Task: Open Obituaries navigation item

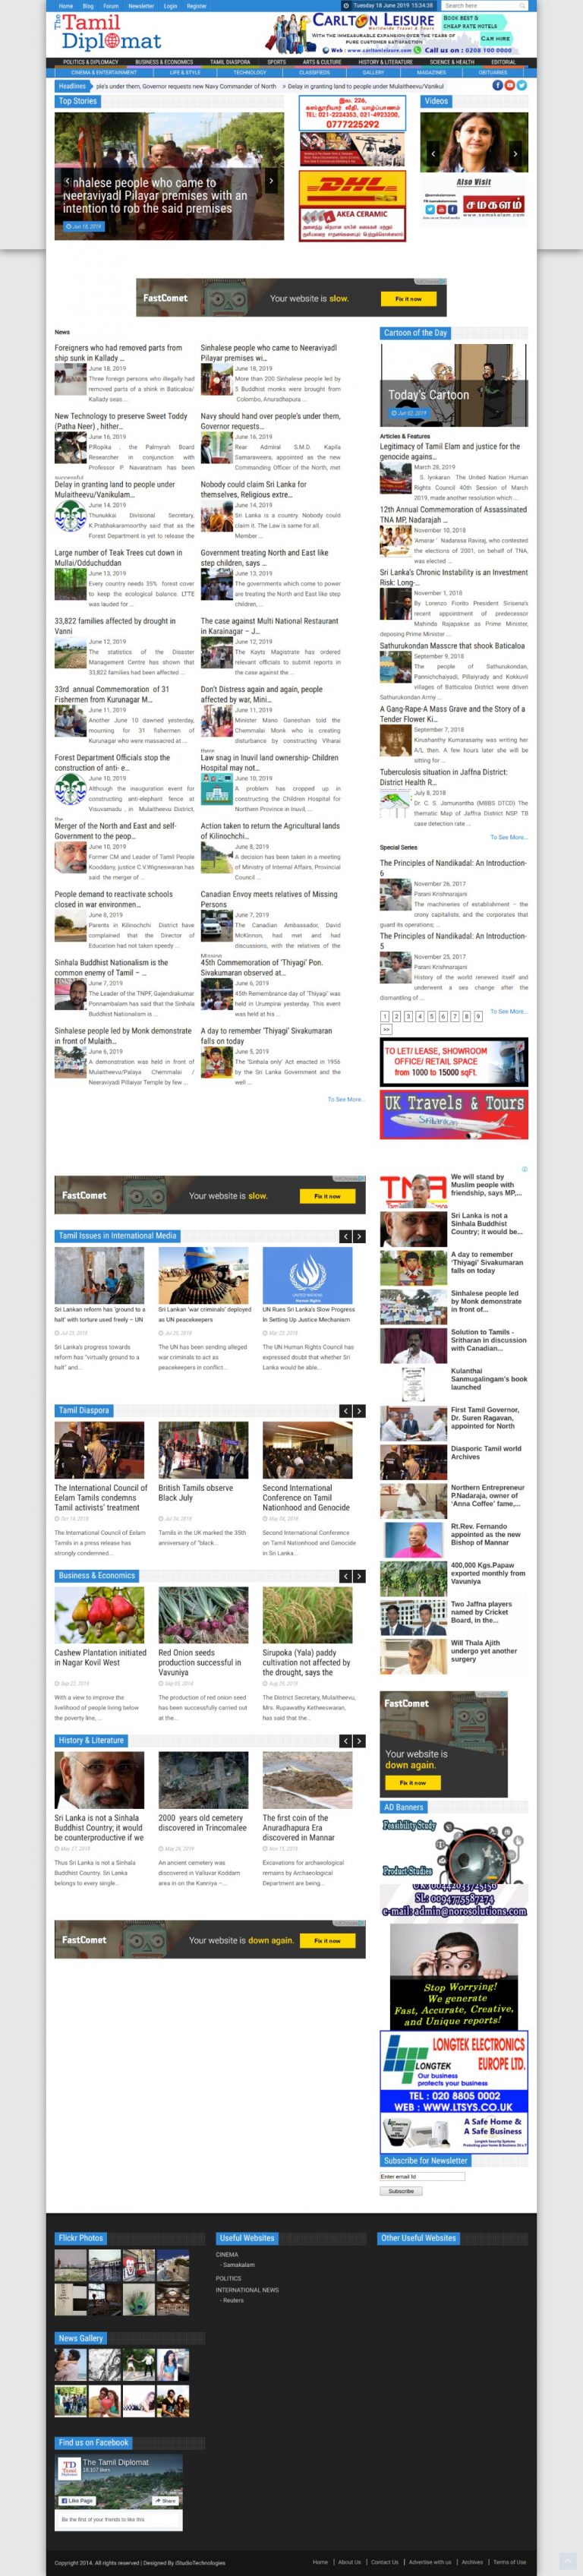Action: 493,72
